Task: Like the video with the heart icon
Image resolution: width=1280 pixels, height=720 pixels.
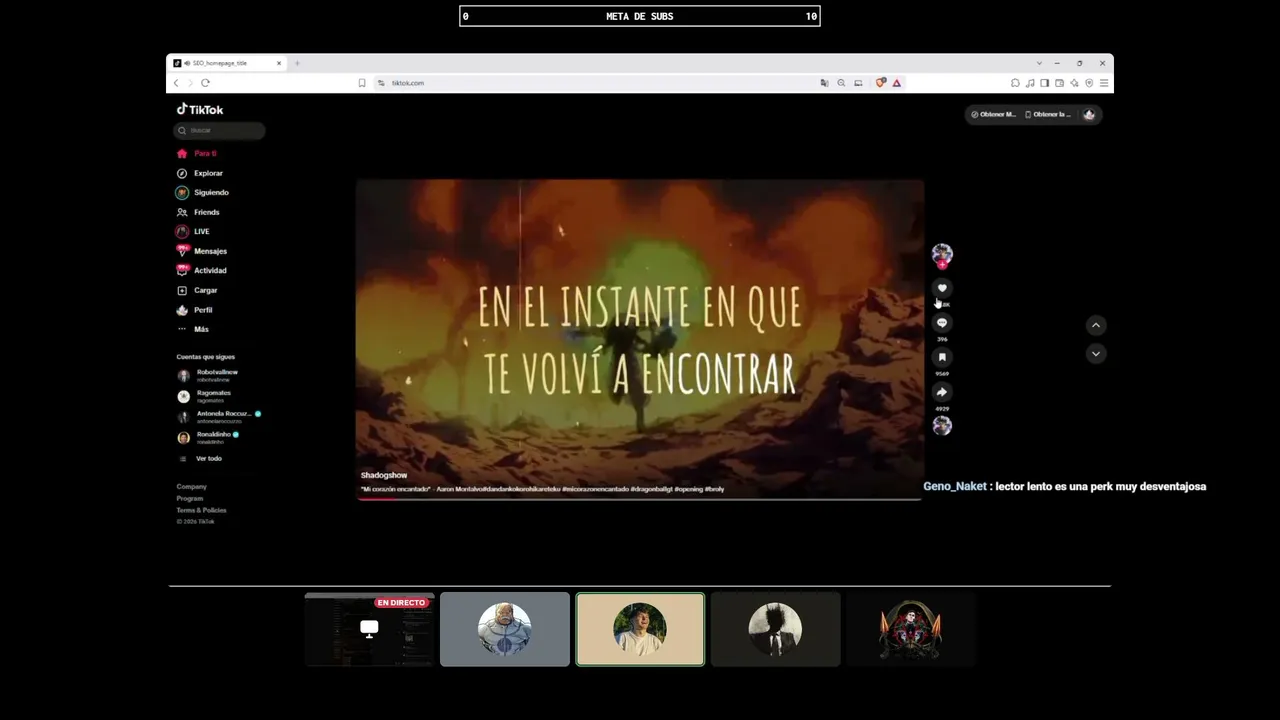Action: 942,288
